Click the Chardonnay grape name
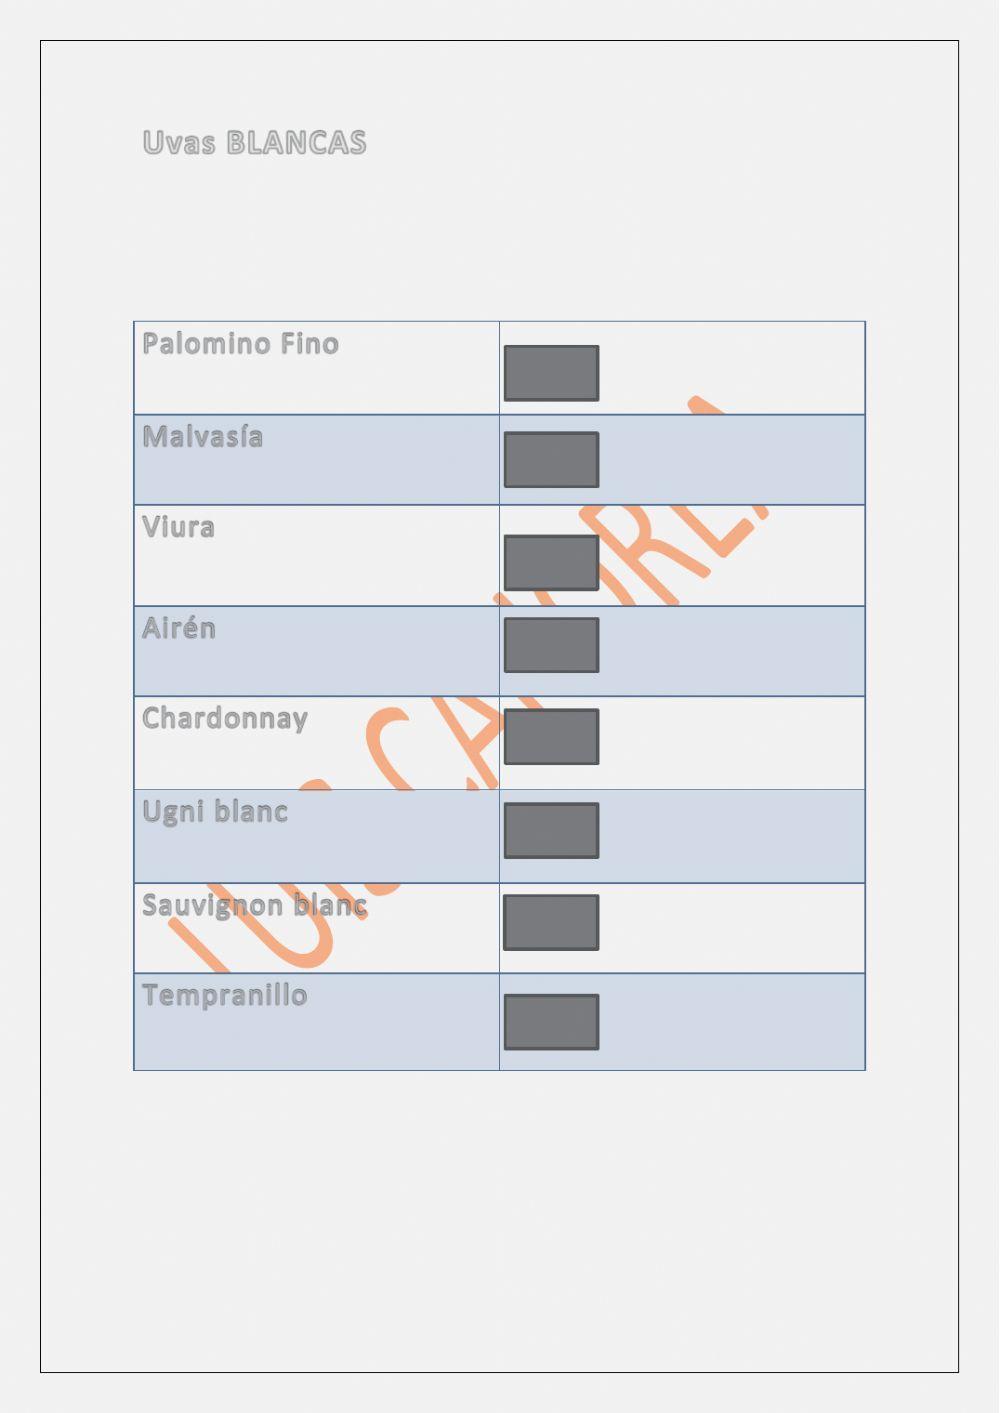 [225, 719]
